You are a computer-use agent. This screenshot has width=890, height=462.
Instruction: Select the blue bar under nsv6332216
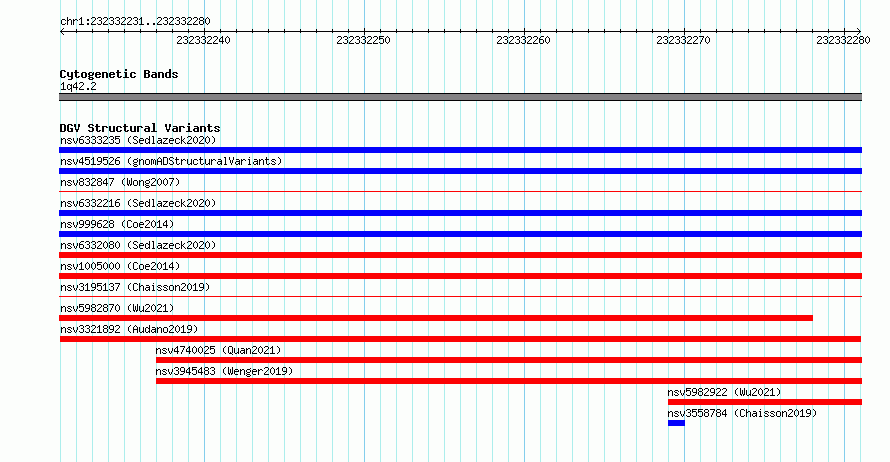coord(460,213)
